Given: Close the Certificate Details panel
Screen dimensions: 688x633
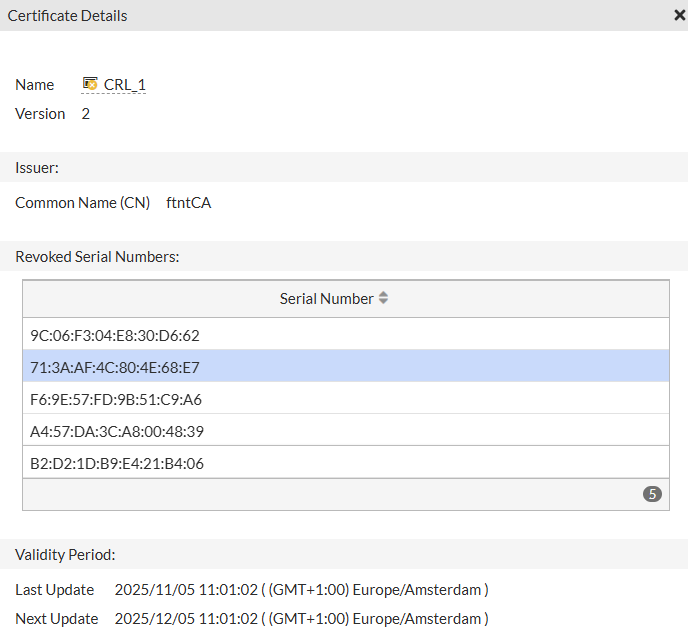Looking at the screenshot, I should [680, 15].
